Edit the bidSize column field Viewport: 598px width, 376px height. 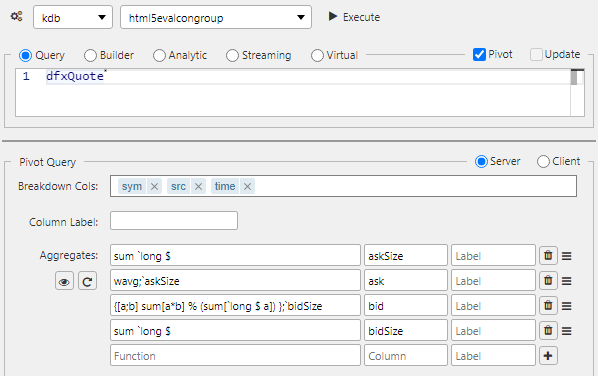tap(406, 331)
